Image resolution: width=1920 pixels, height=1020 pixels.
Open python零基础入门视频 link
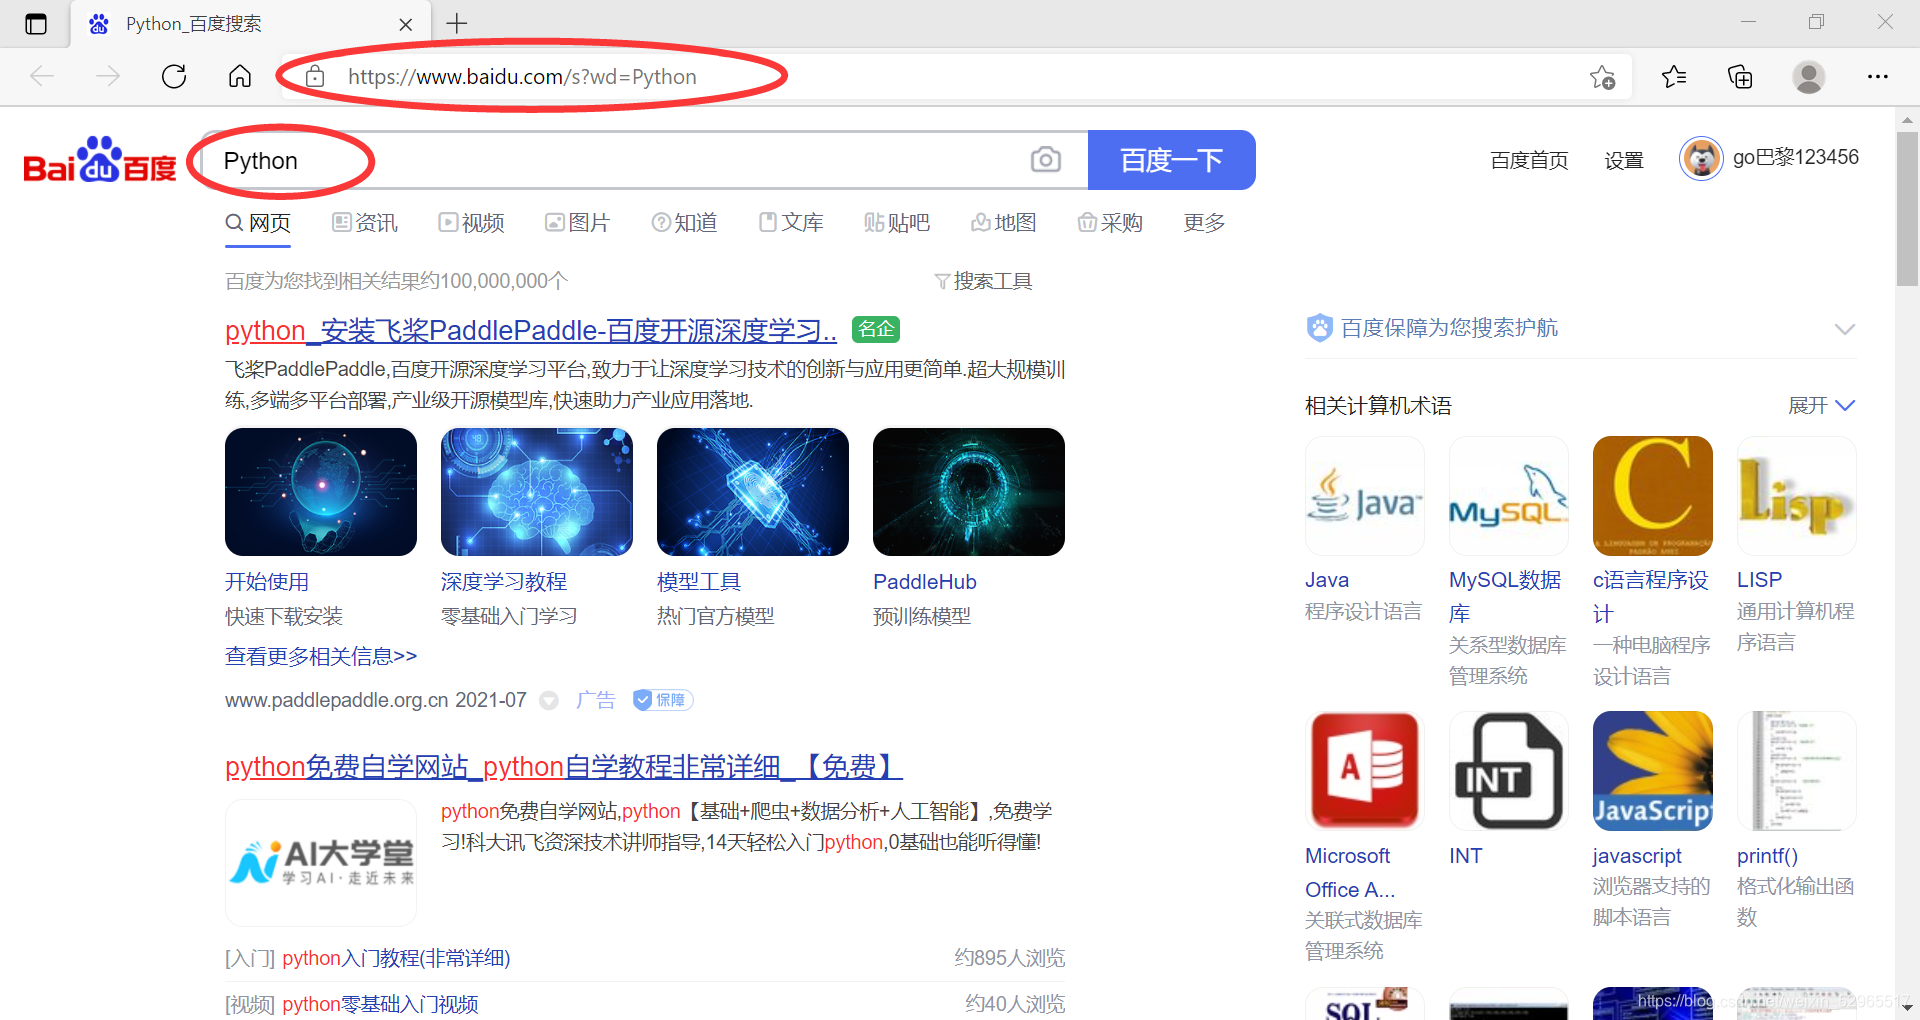[380, 1004]
